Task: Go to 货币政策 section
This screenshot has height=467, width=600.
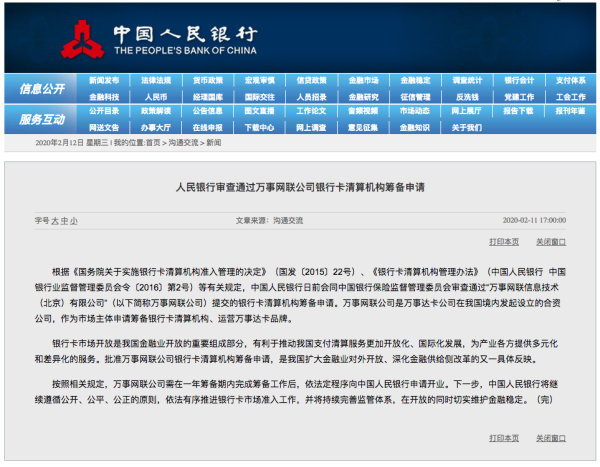Action: 208,80
